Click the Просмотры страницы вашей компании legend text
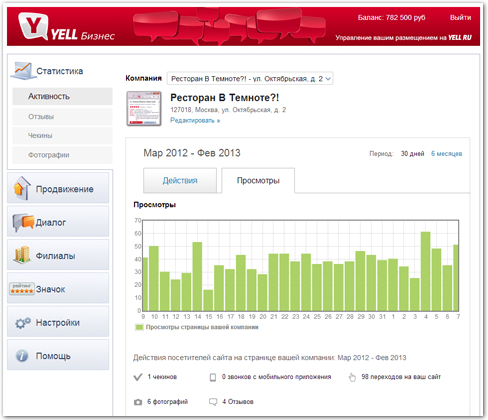The width and height of the screenshot is (488, 420). (202, 327)
